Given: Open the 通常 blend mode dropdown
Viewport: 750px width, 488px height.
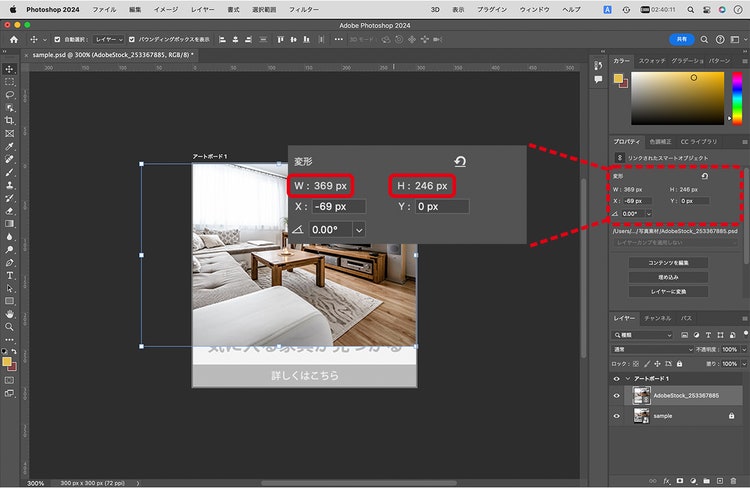Looking at the screenshot, I should (x=652, y=350).
